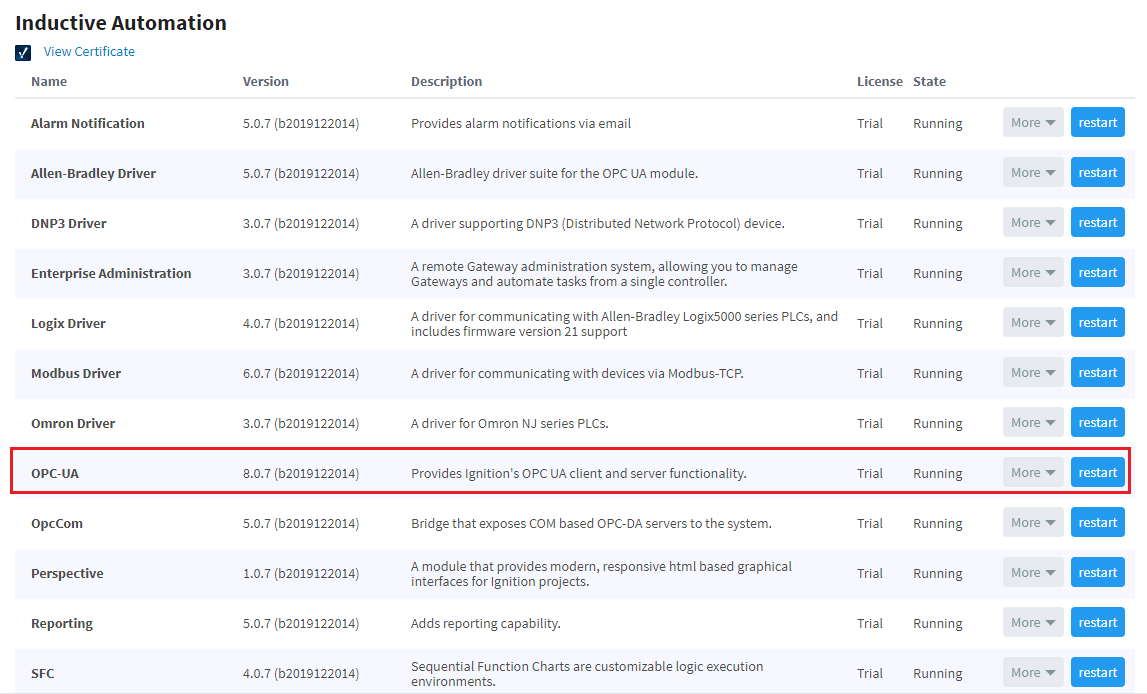The height and width of the screenshot is (694, 1147).
Task: Open More dropdown for DNP3 Driver
Action: (1033, 222)
